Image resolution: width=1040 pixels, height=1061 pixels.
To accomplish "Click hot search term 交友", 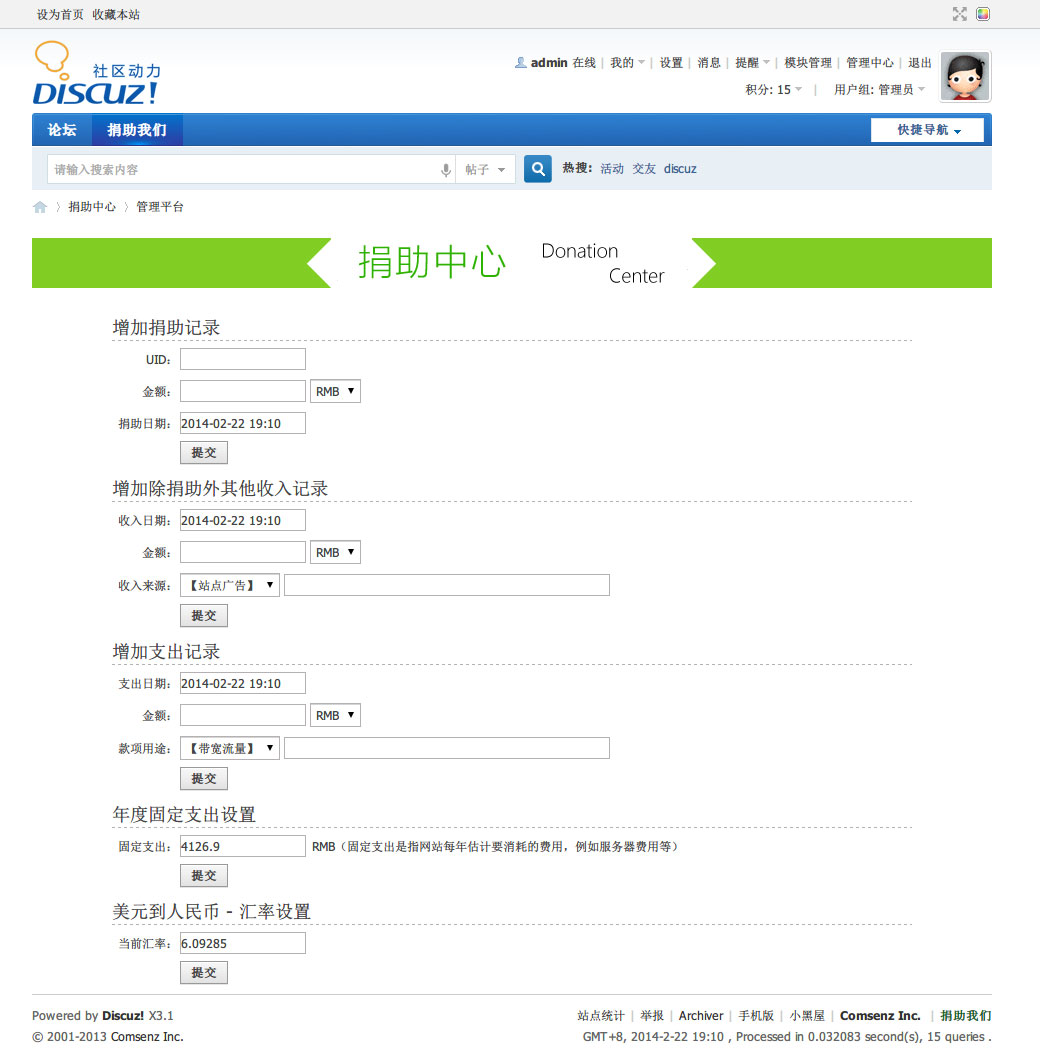I will 644,169.
